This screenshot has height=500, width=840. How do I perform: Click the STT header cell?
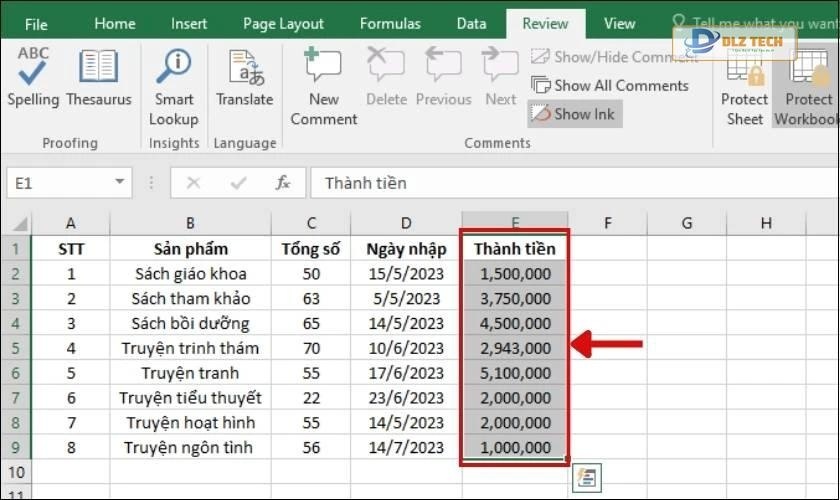point(71,249)
